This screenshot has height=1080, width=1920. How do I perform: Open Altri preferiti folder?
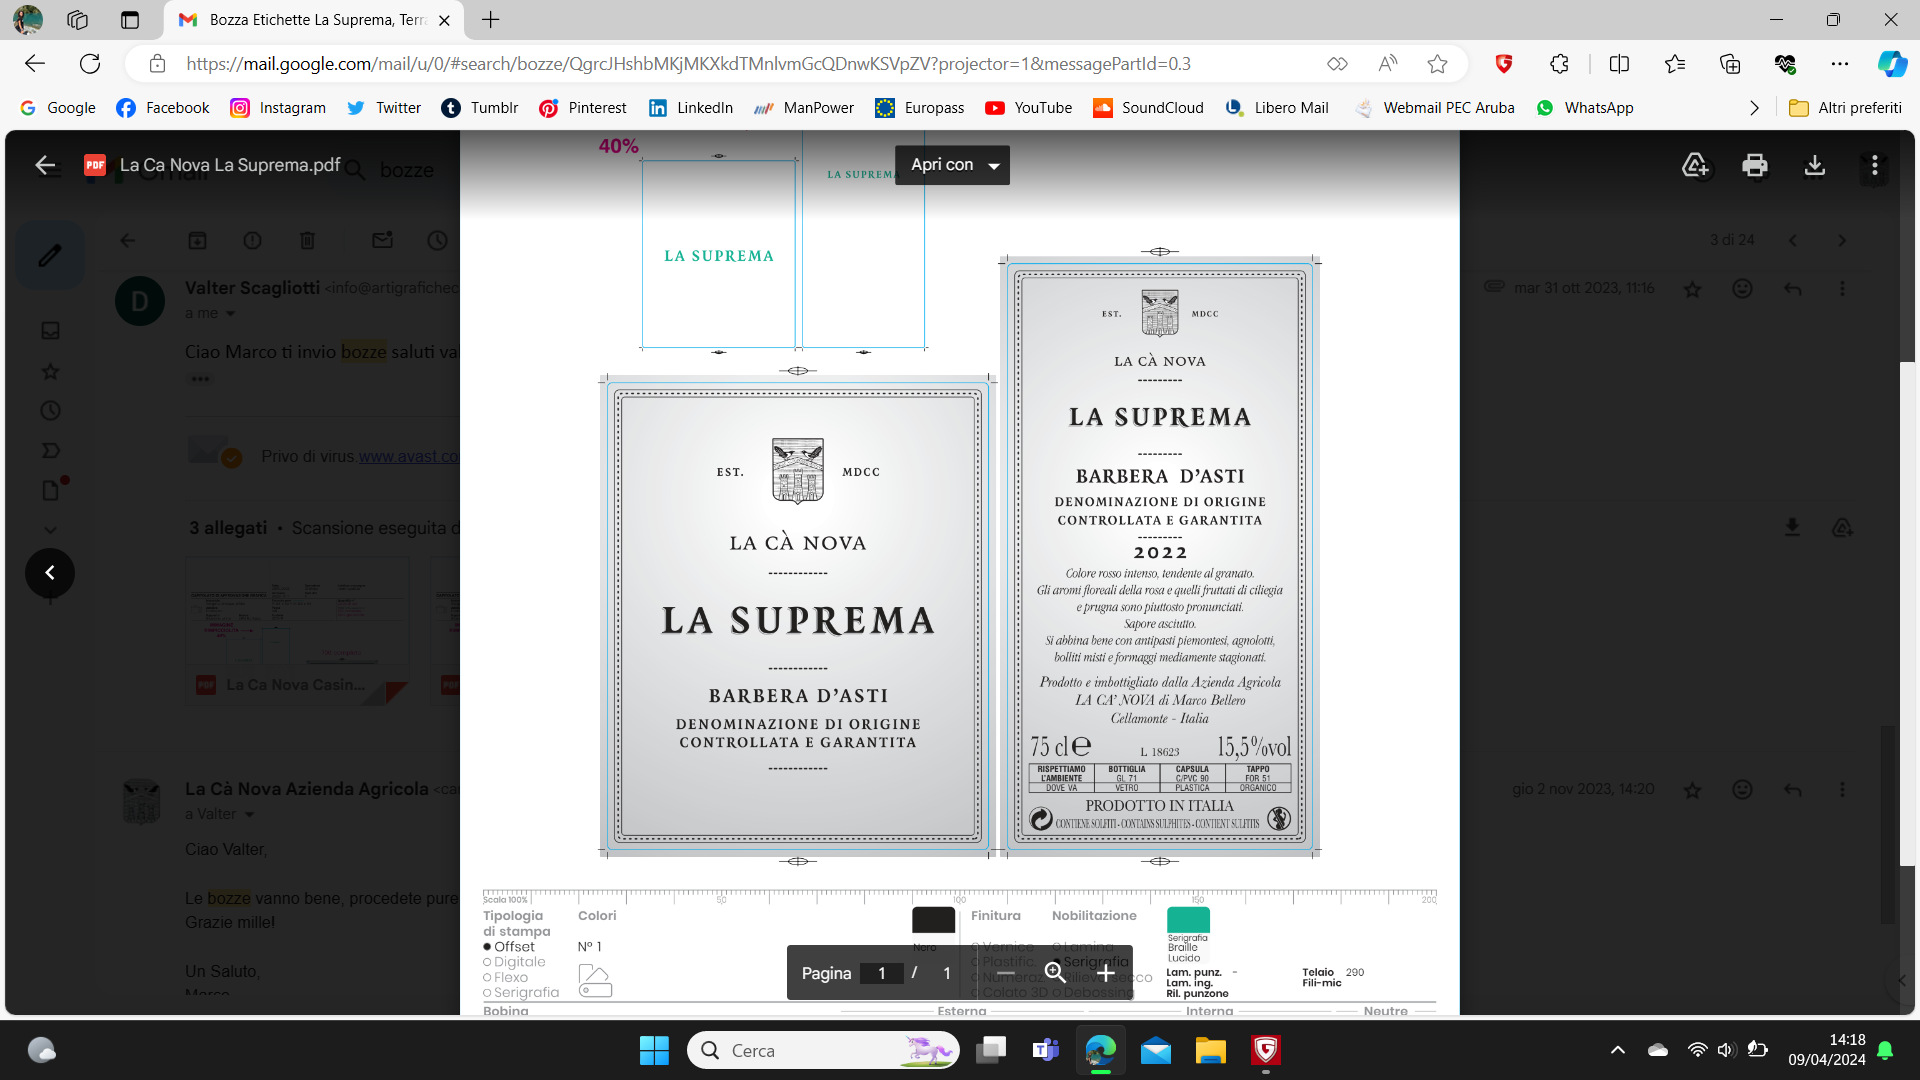(1845, 108)
